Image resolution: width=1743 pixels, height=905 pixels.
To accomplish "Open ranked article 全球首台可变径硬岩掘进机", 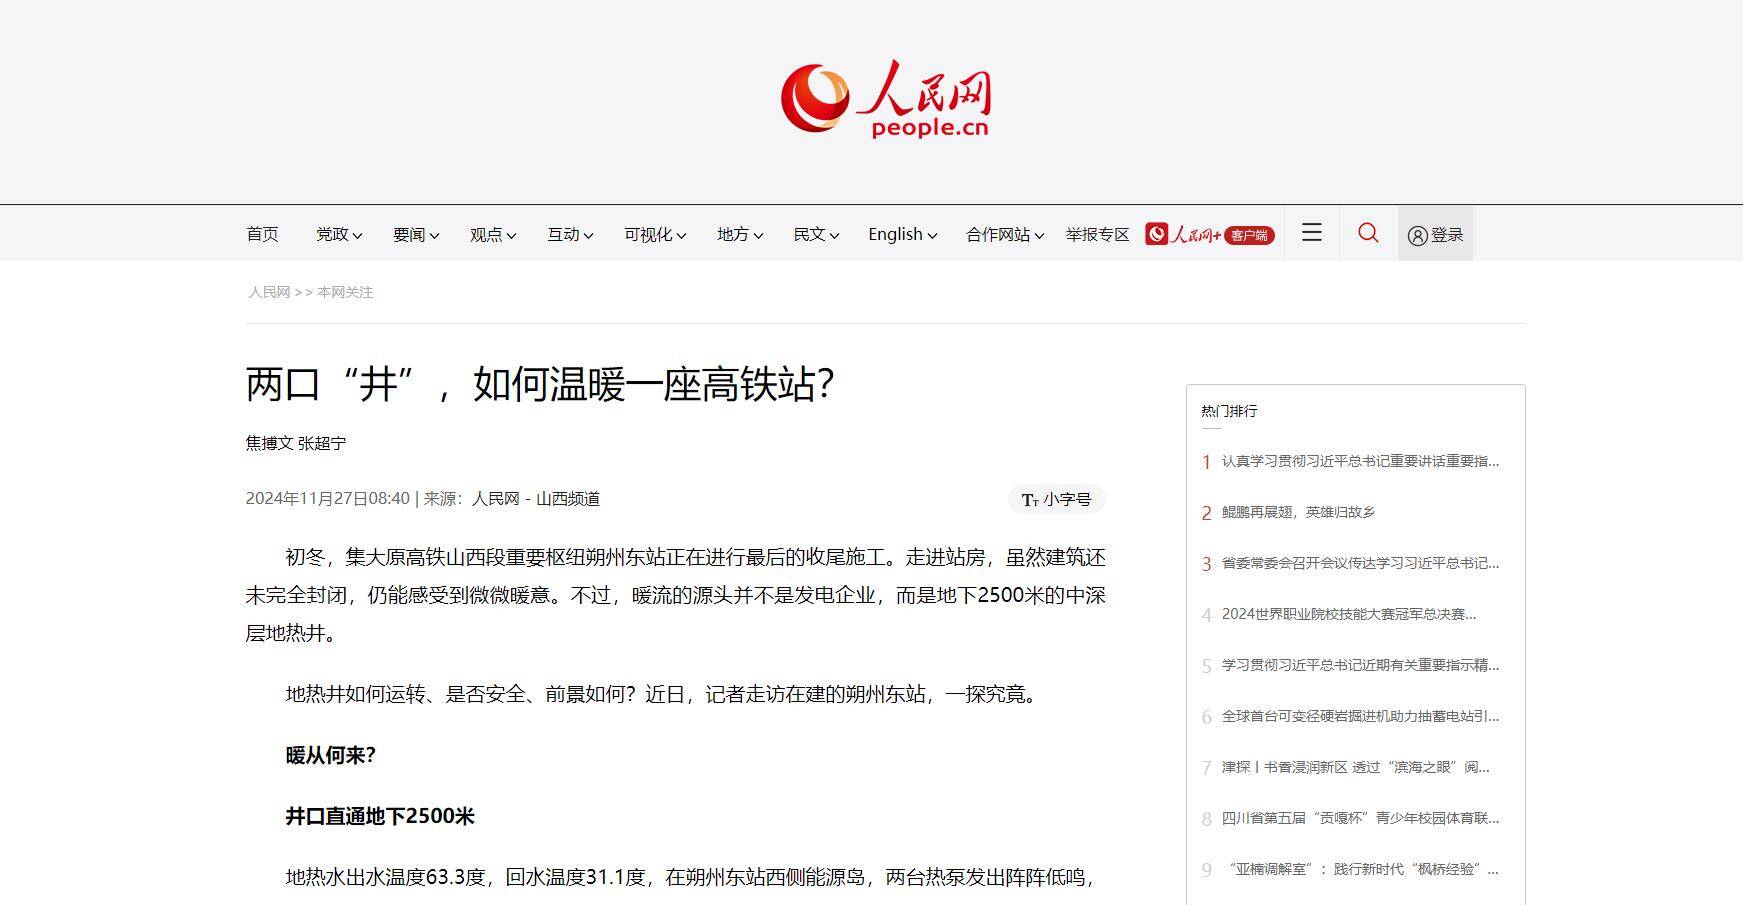I will [x=1360, y=716].
